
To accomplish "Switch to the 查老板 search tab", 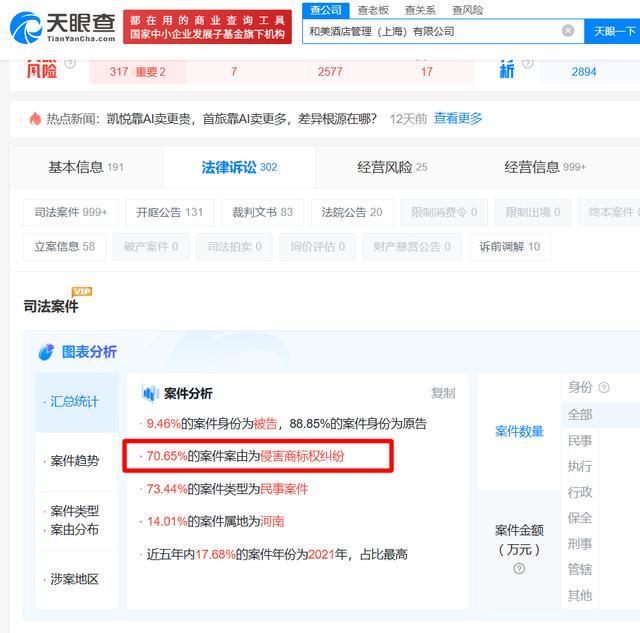I will [x=373, y=10].
